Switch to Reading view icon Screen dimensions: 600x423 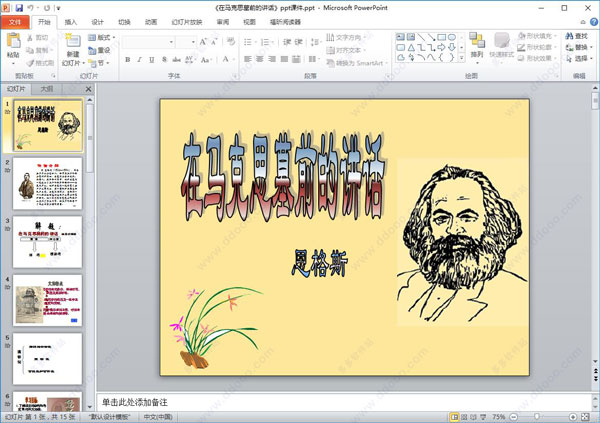tap(473, 417)
